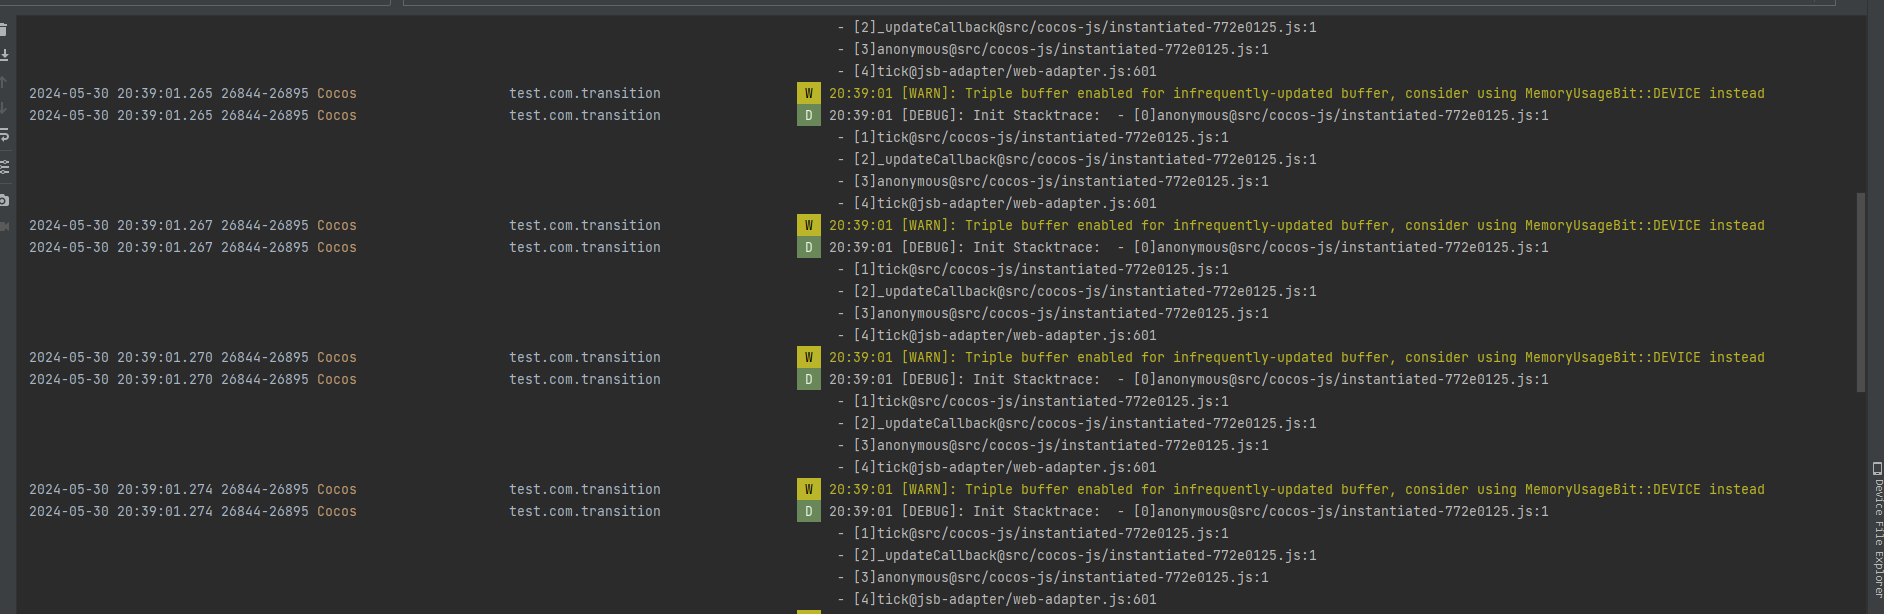Viewport: 1884px width, 614px height.
Task: Click the W badge on the 20:39:01.274 row
Action: (808, 489)
